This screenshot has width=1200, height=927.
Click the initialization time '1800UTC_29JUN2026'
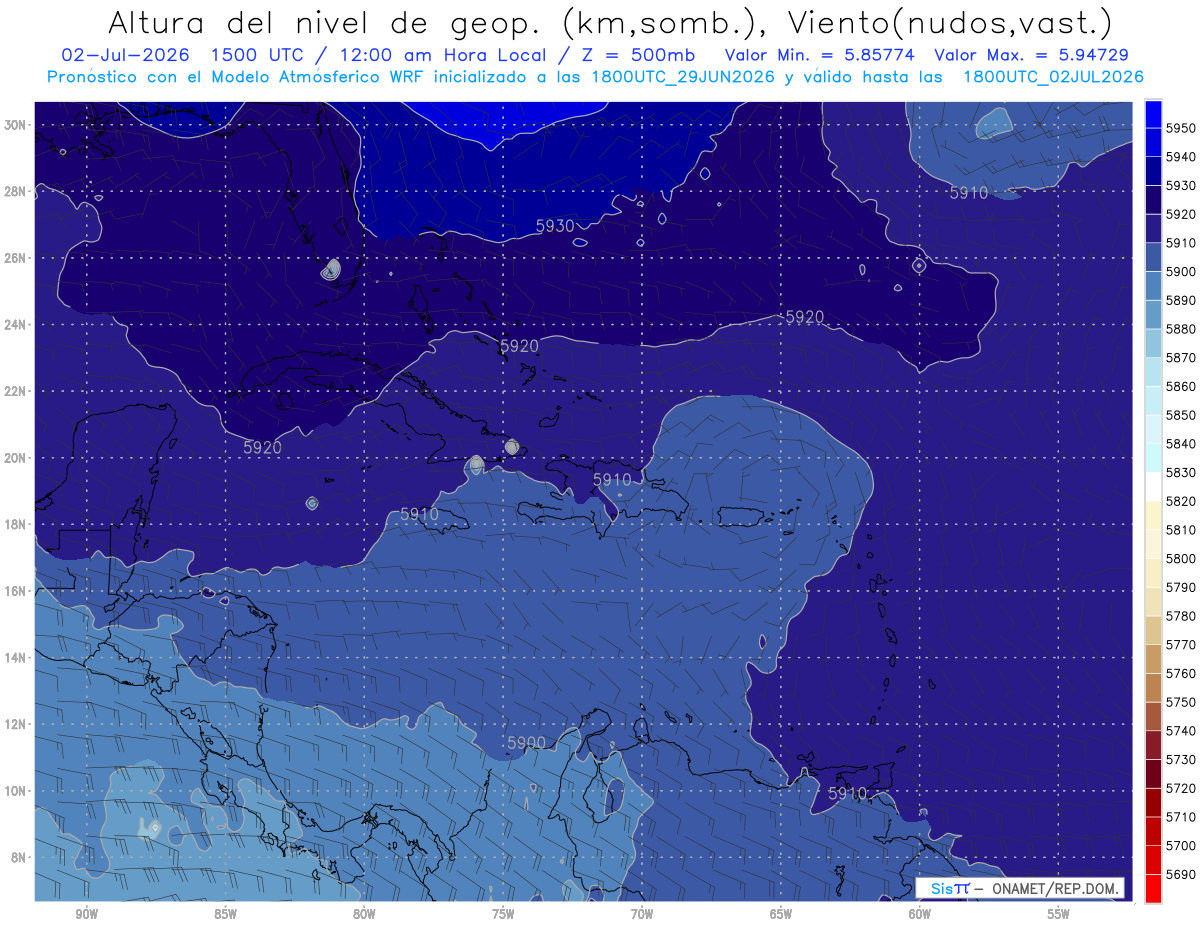[683, 76]
